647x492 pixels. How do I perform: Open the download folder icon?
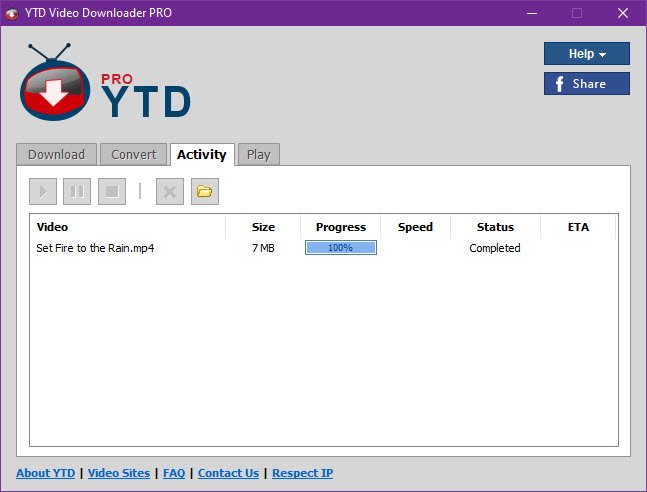point(205,192)
